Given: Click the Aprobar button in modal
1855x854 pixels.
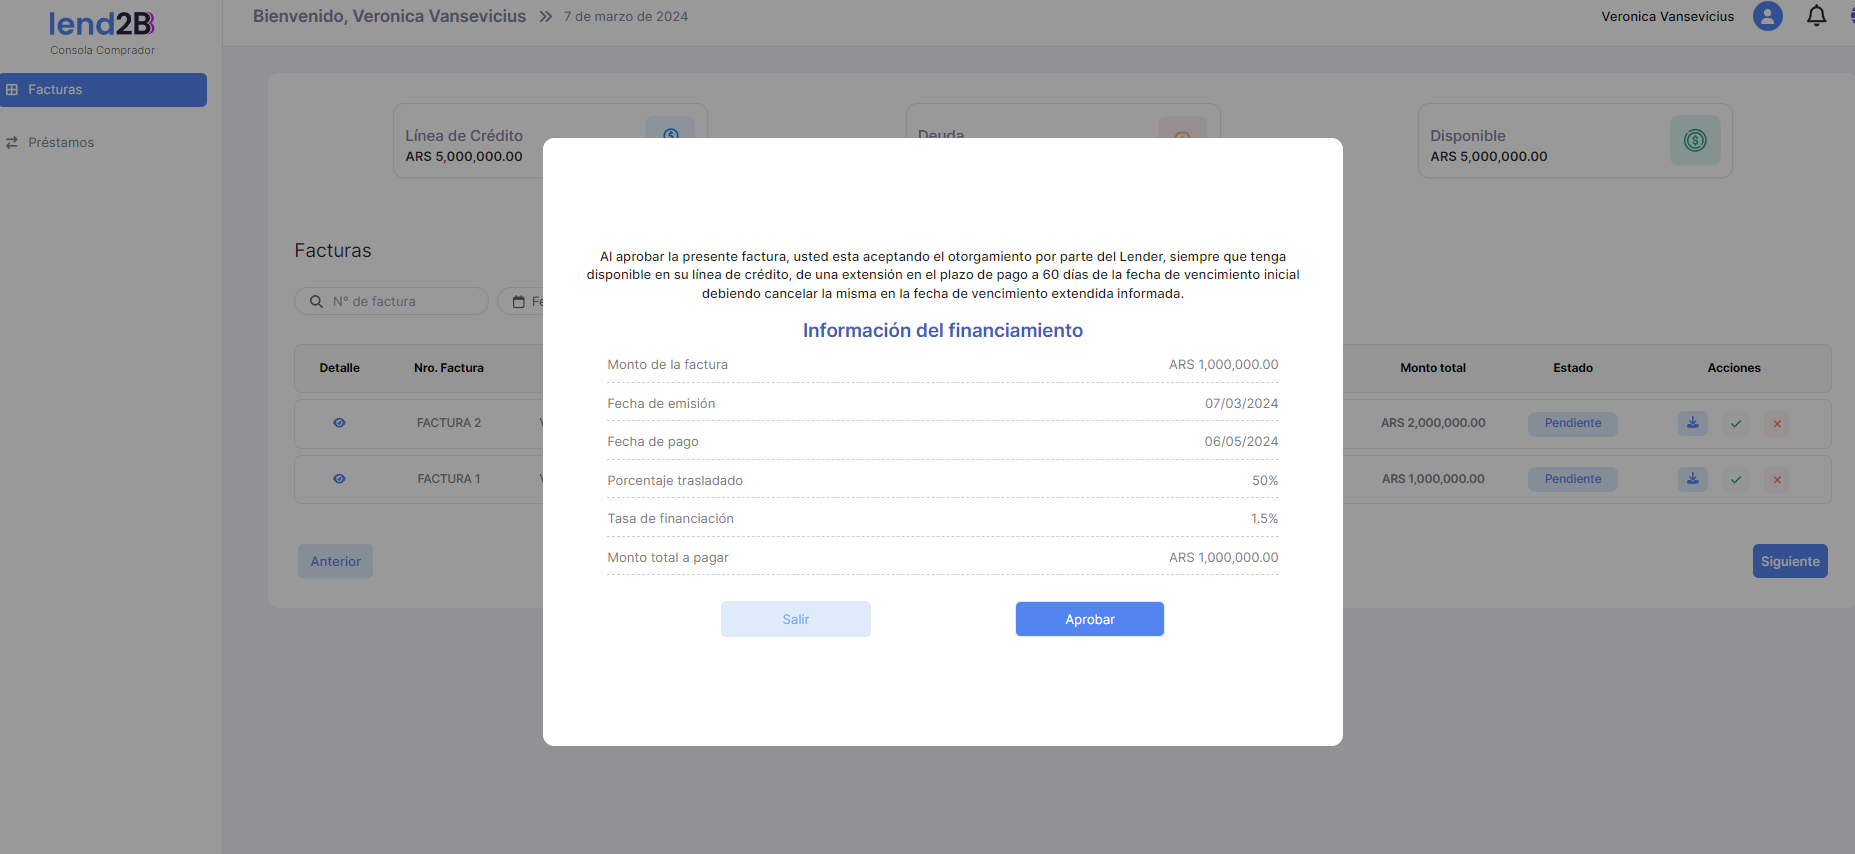Looking at the screenshot, I should [x=1089, y=619].
